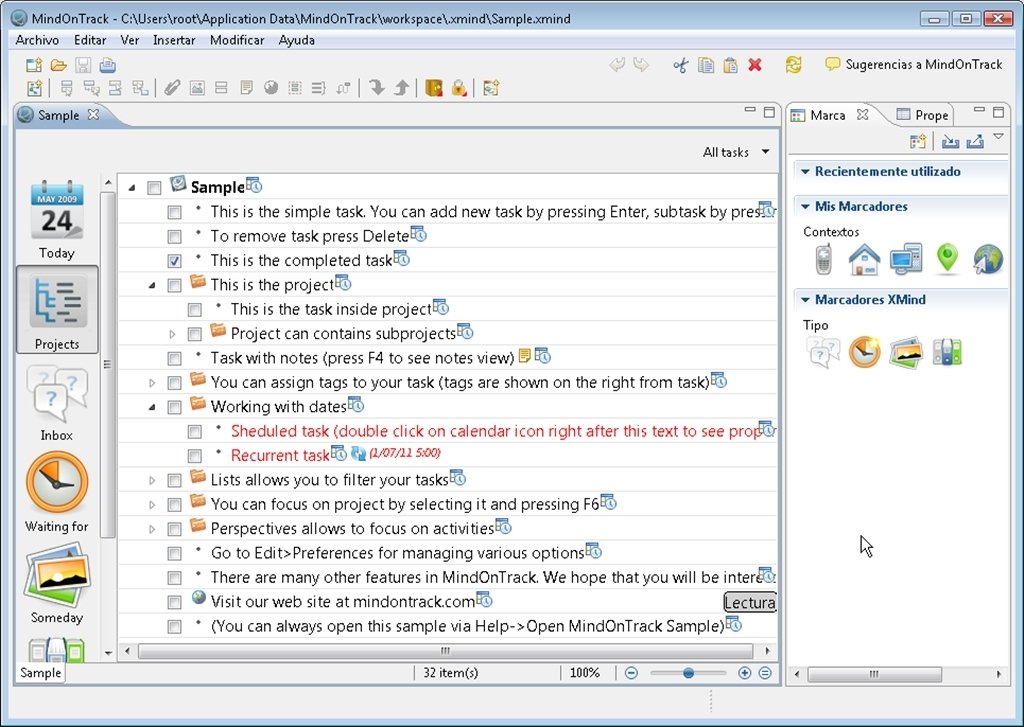Collapse 'This is the project' node
Screen dimensions: 1024x727
tap(152, 285)
